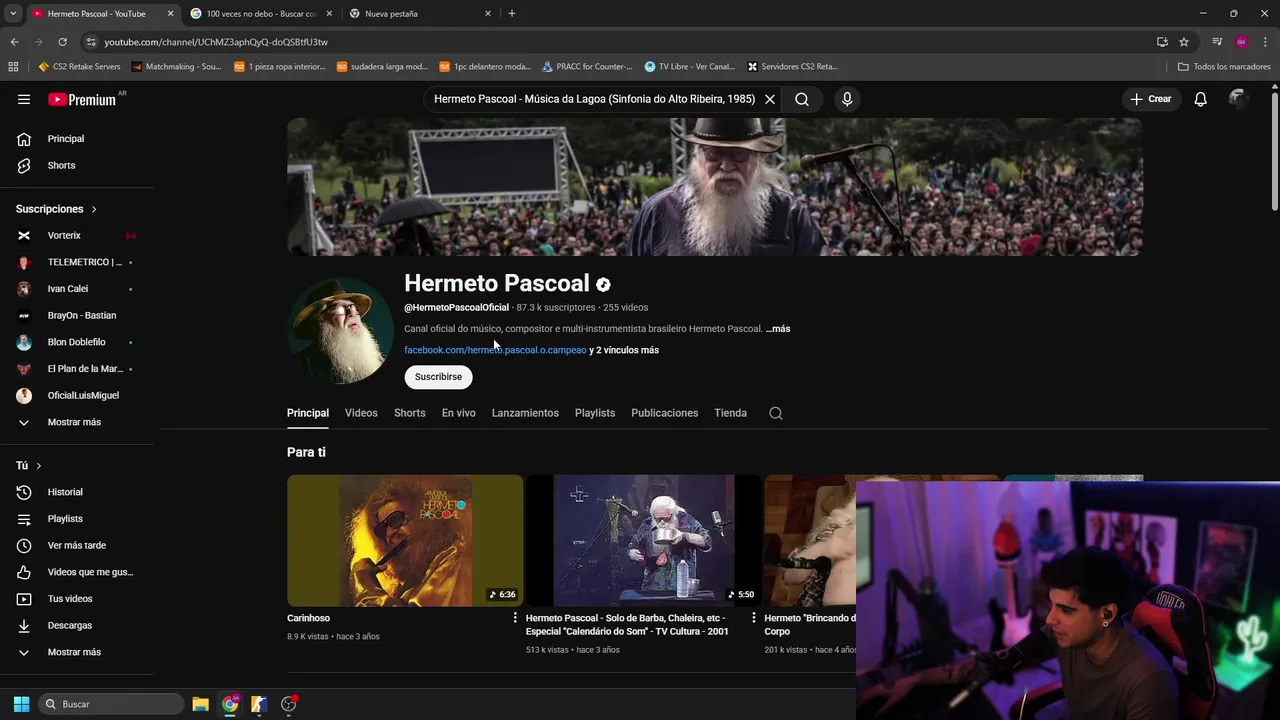Open the Publicaciones tab
Screen dimensions: 1280x720
click(664, 413)
